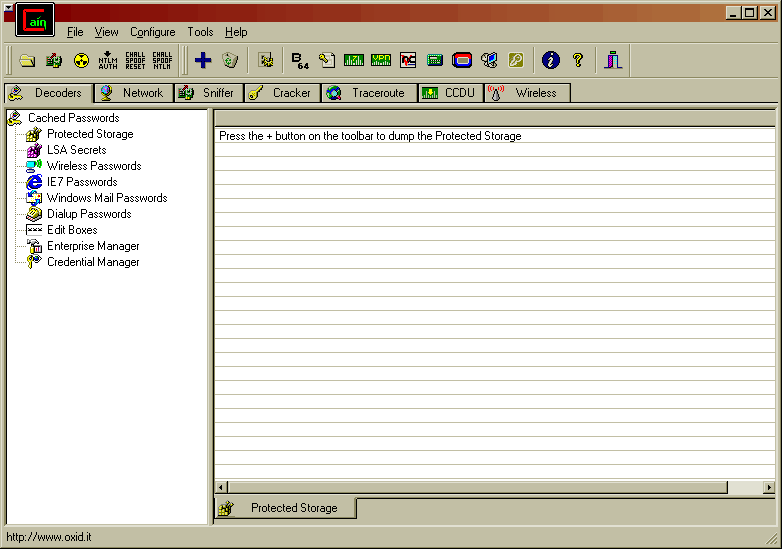Viewport: 782px width, 549px height.
Task: Open the red-blue RSA SecurID token calculator icon
Action: (x=462, y=61)
